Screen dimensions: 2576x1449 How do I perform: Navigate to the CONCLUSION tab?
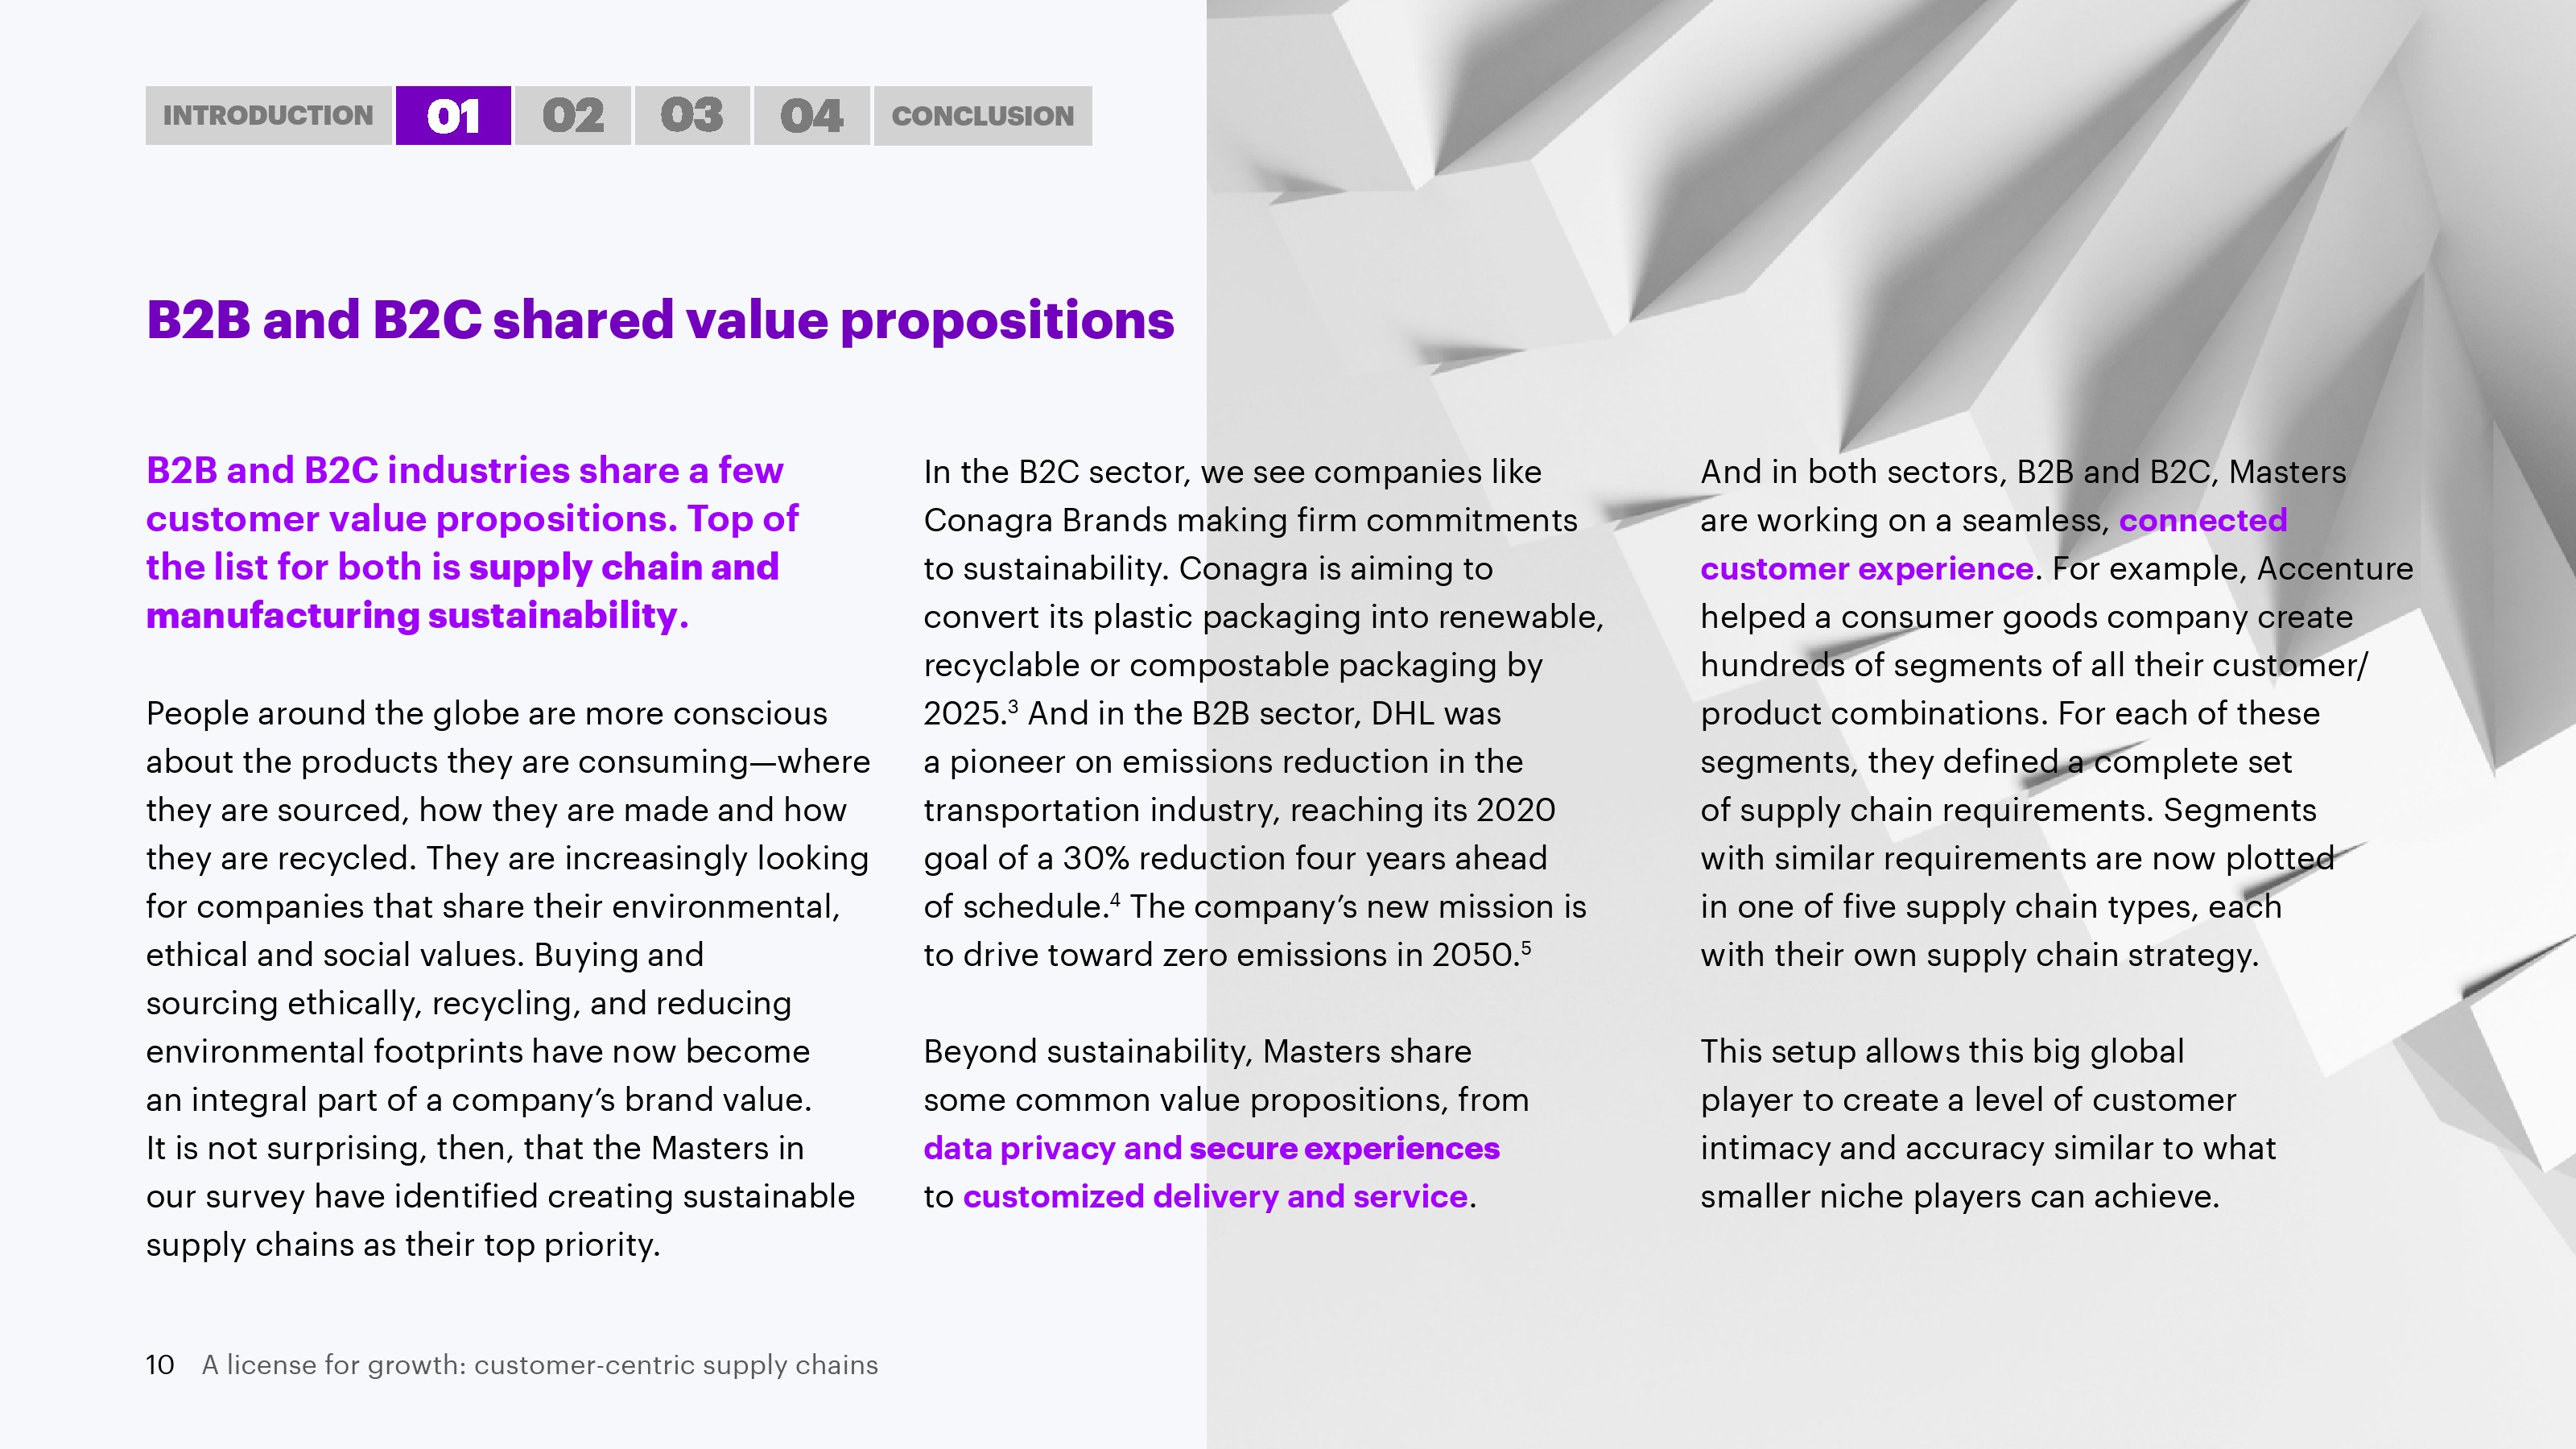983,116
